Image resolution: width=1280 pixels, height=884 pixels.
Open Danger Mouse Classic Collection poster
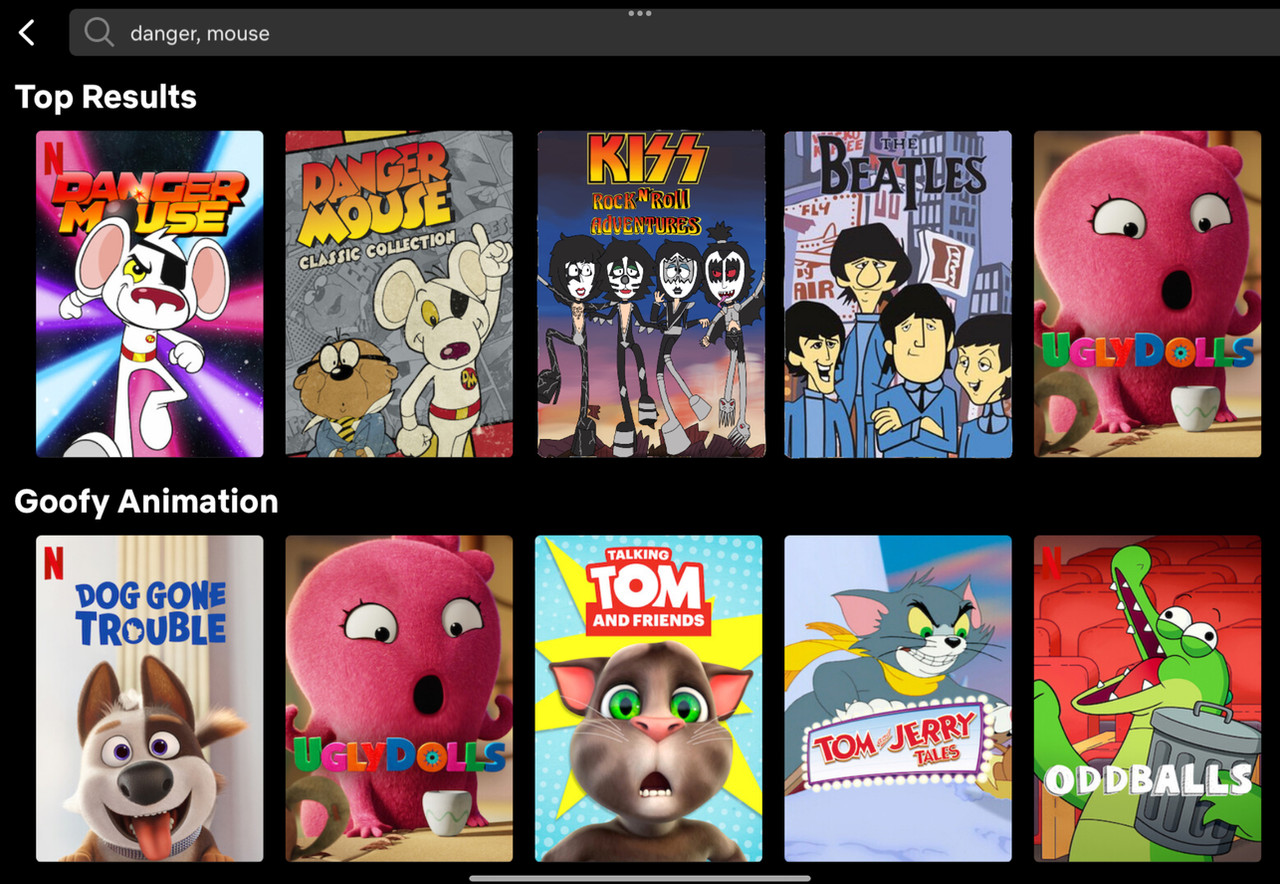(399, 294)
